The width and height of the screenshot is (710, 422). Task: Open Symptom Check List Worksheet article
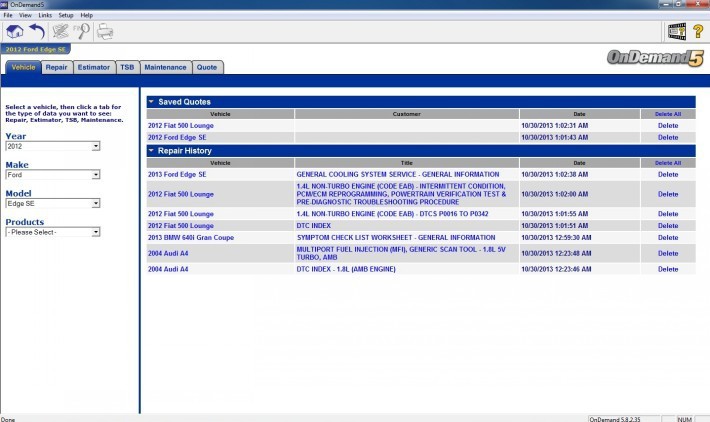tap(396, 237)
